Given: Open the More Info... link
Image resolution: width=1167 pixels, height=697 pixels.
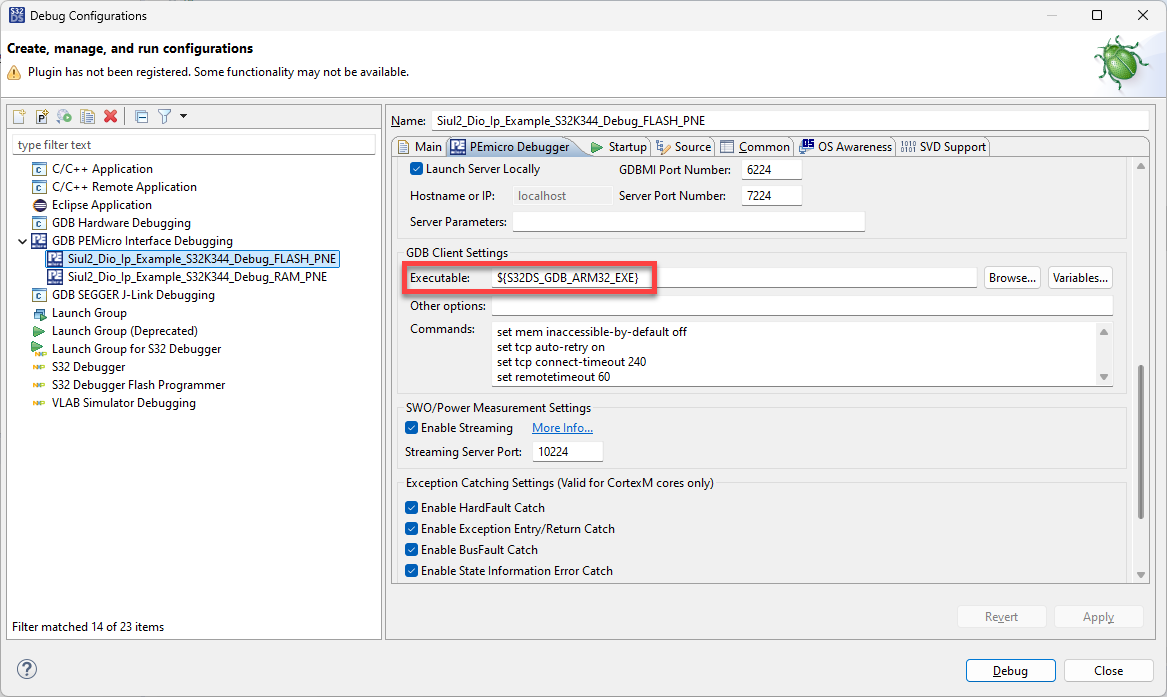Looking at the screenshot, I should [562, 428].
